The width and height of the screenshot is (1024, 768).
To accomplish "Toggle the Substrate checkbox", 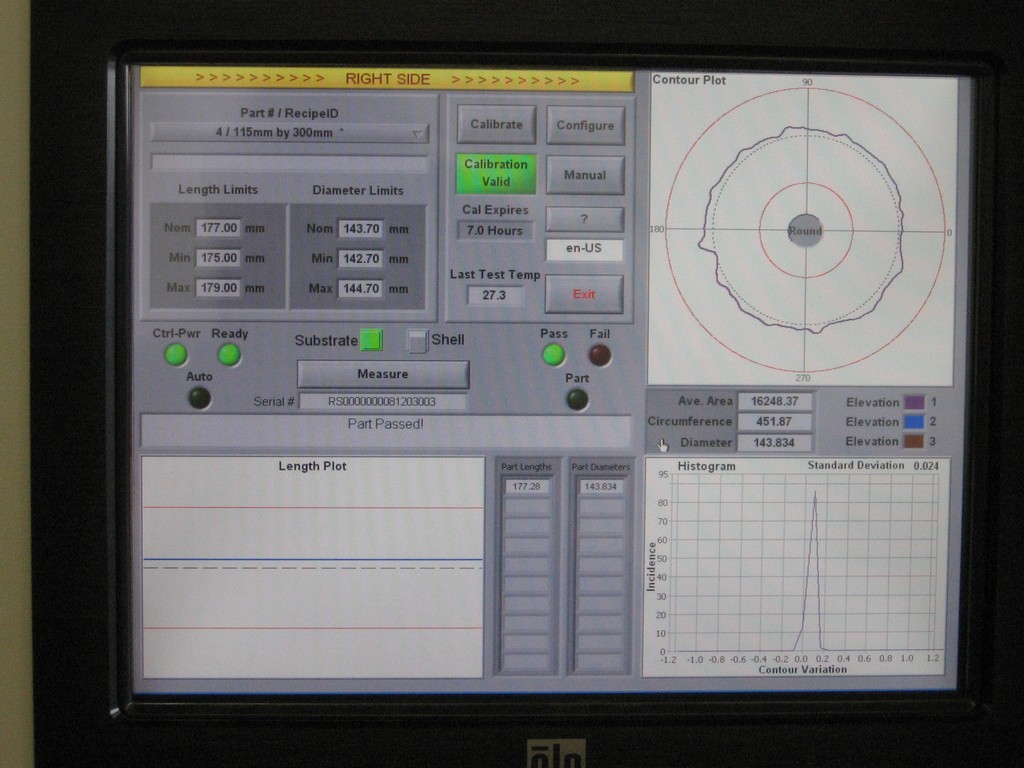I will [371, 340].
